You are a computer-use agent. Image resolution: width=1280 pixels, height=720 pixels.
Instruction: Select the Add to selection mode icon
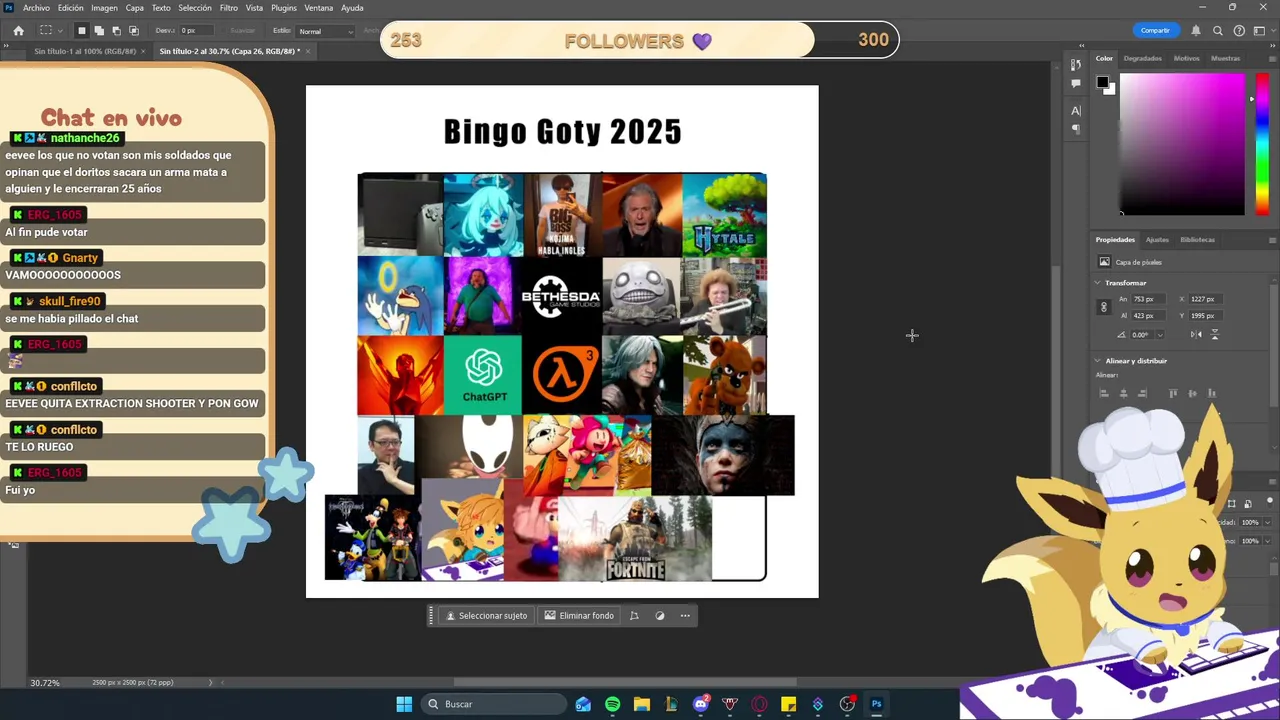click(99, 31)
